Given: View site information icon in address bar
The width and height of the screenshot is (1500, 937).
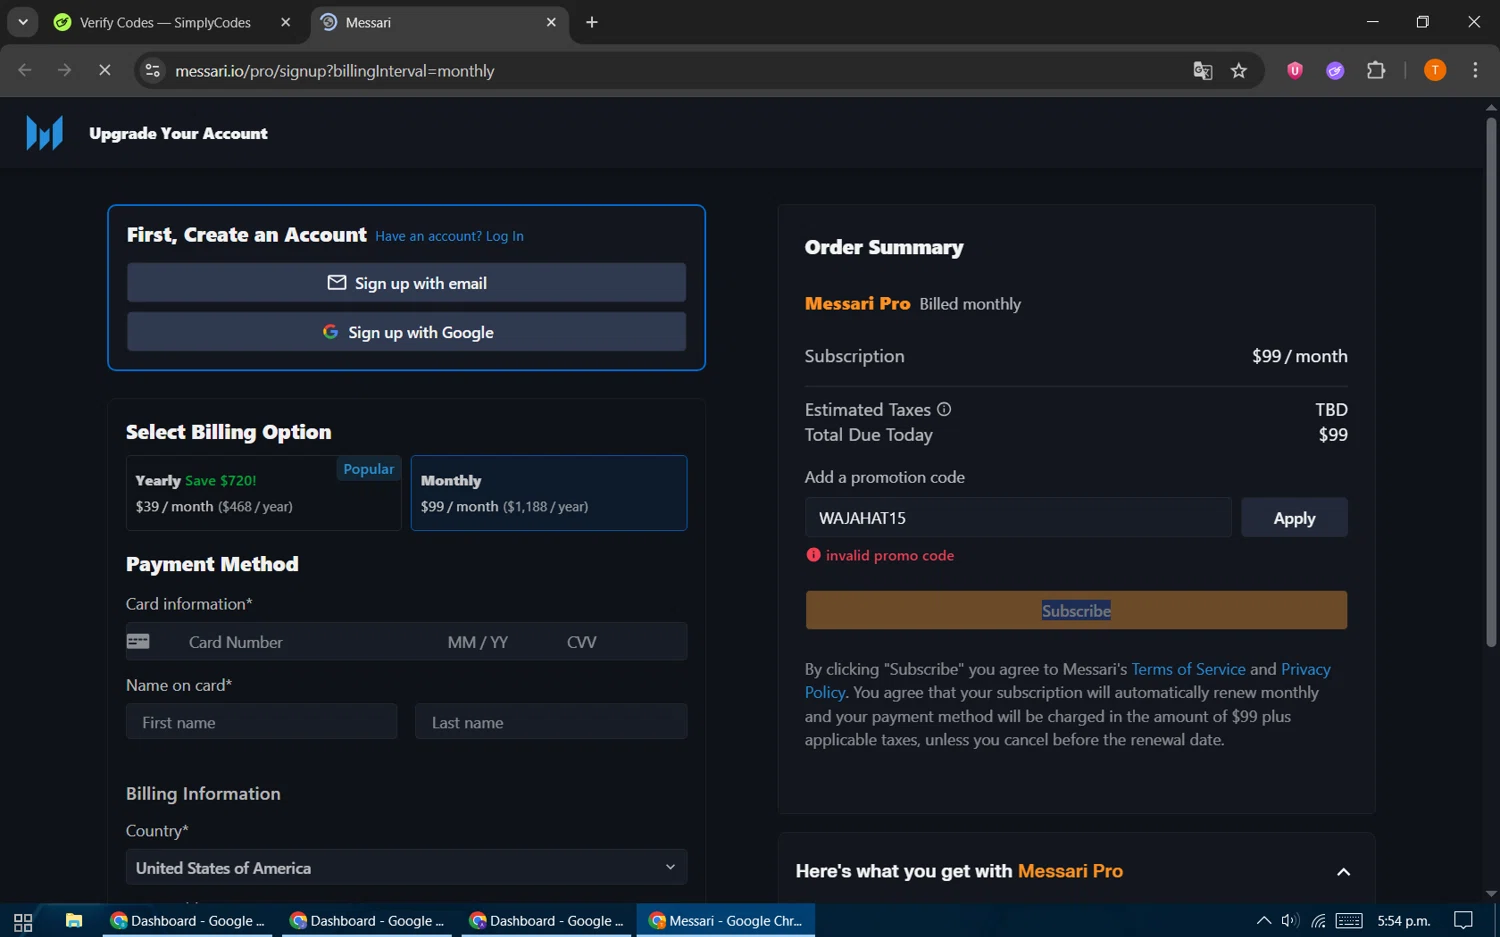Looking at the screenshot, I should pyautogui.click(x=152, y=70).
